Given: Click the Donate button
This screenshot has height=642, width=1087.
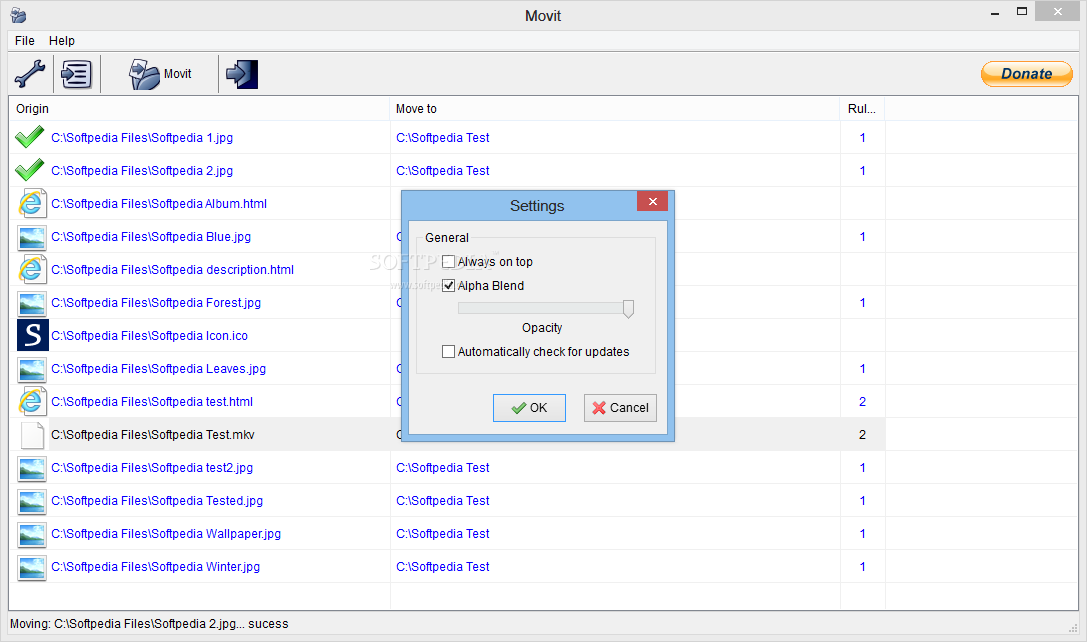Looking at the screenshot, I should click(x=1027, y=73).
